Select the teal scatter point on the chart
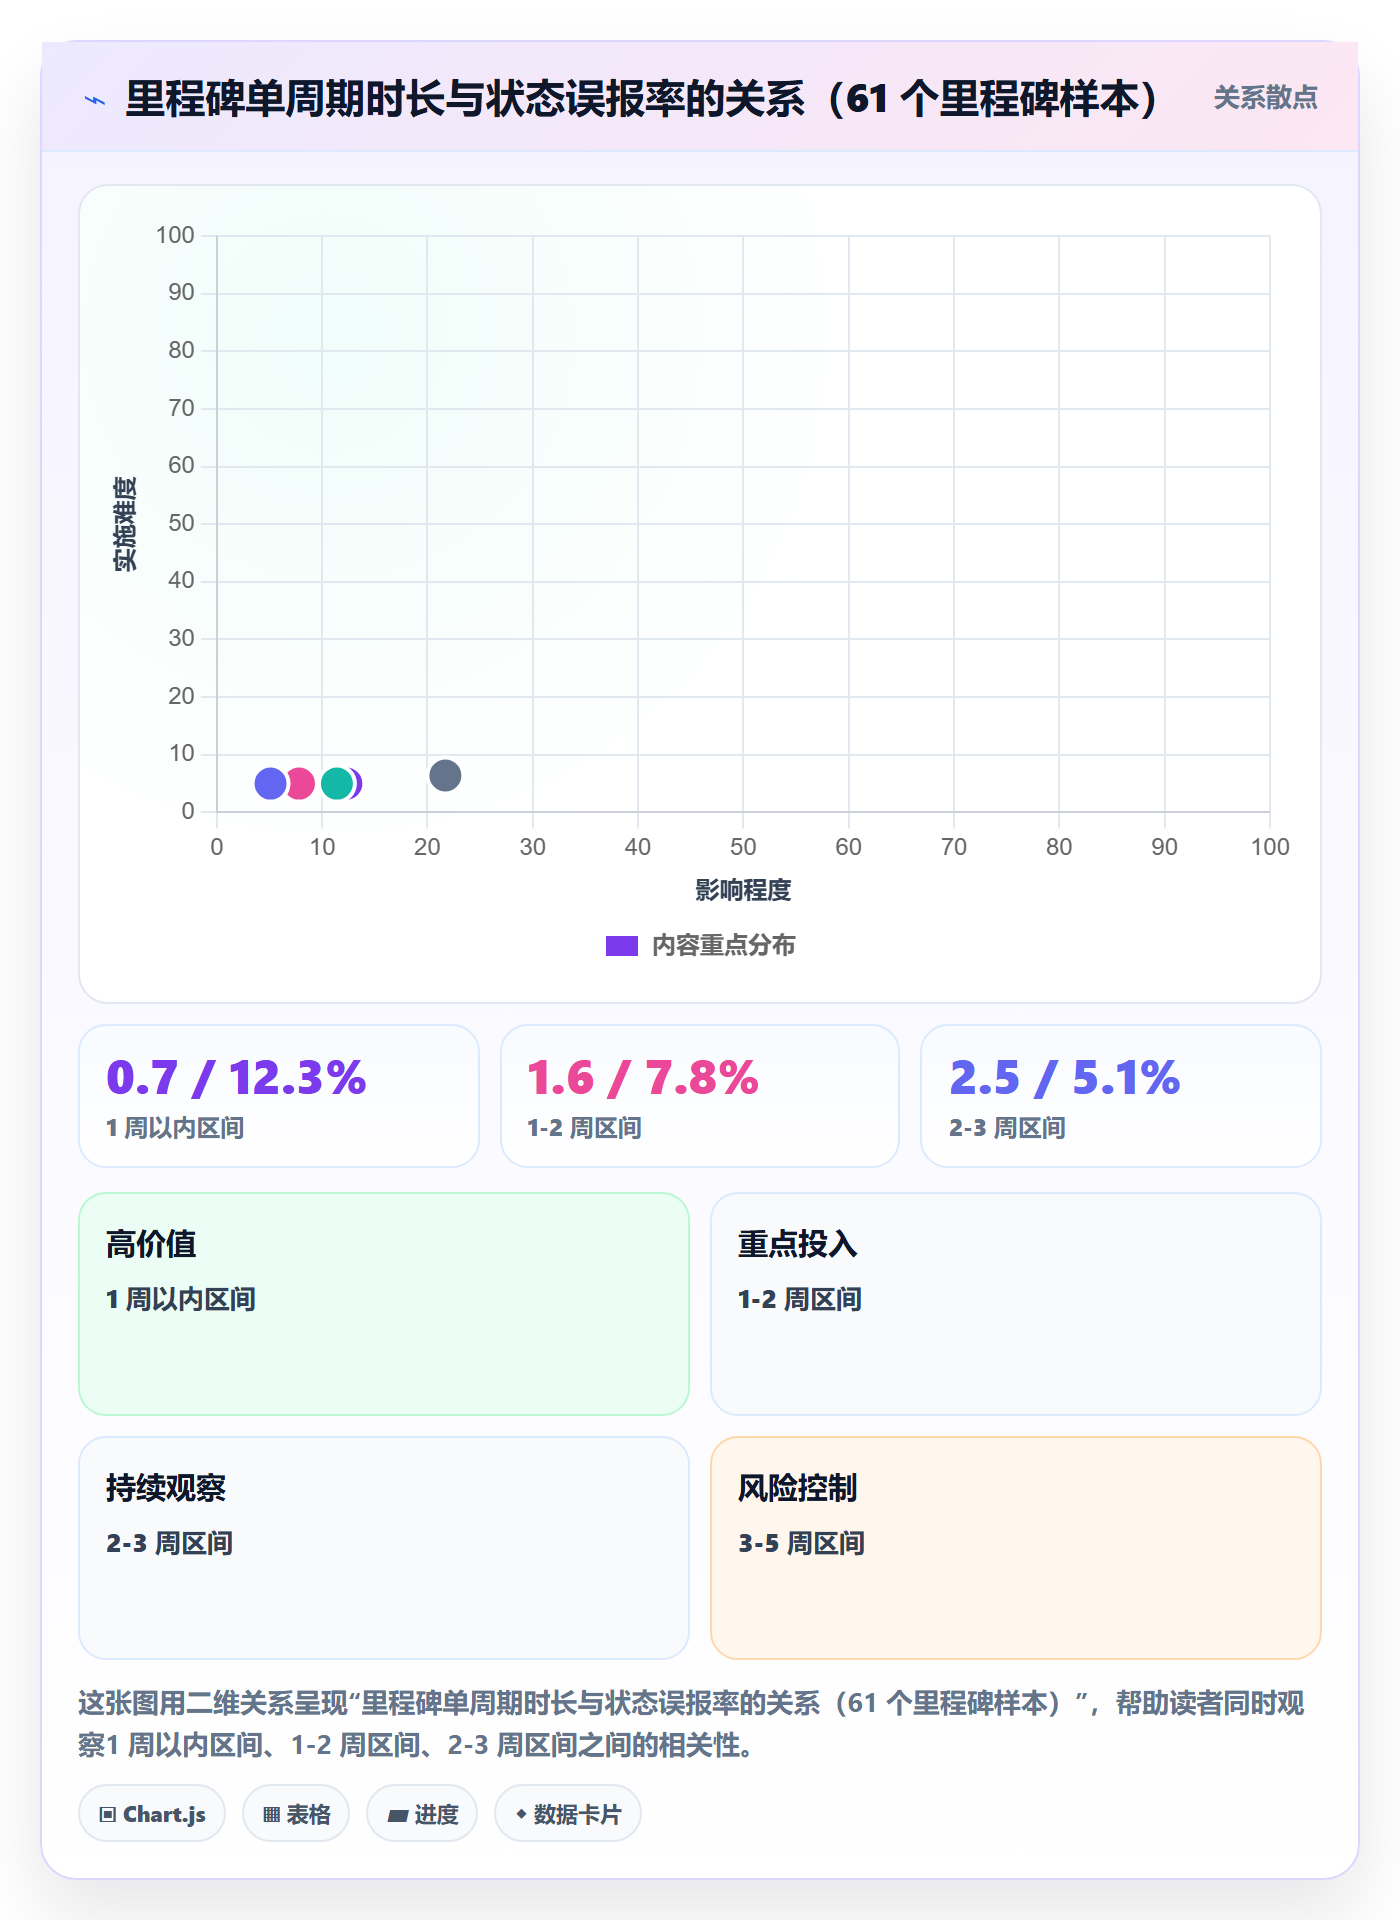Screen dimensions: 1400x1920 click(337, 784)
